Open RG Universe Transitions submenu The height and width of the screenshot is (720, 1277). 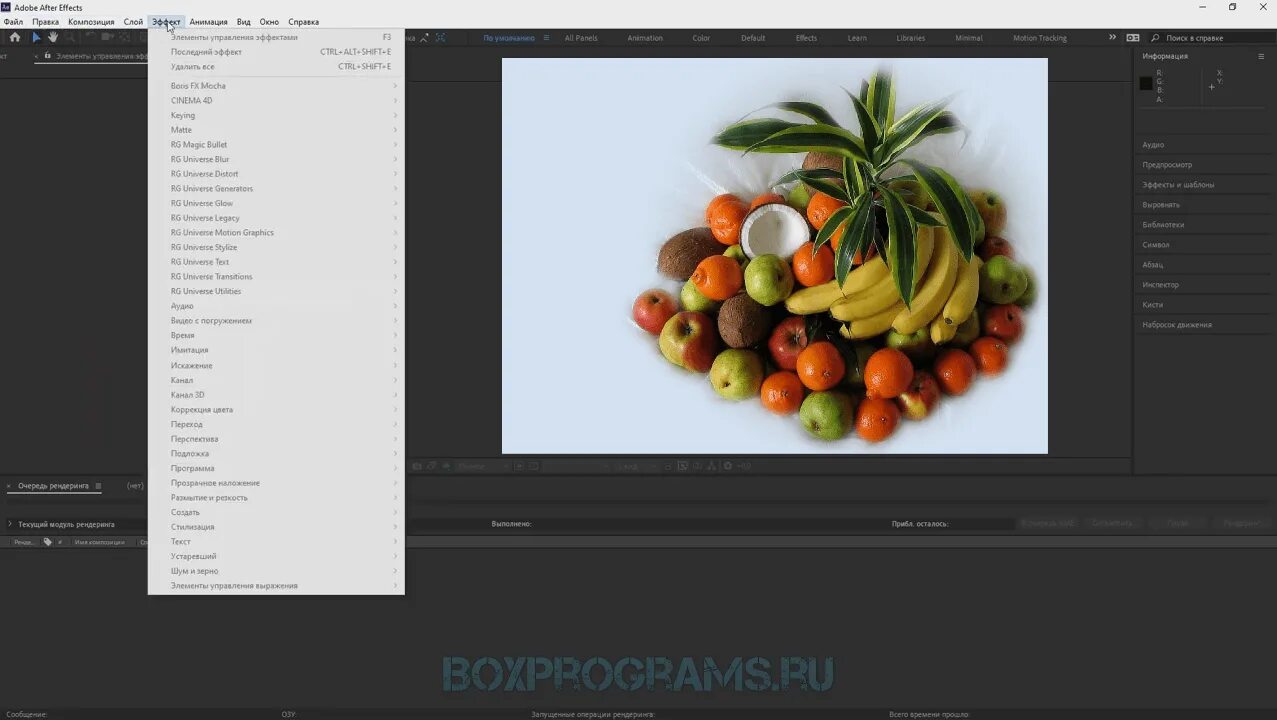pos(276,276)
